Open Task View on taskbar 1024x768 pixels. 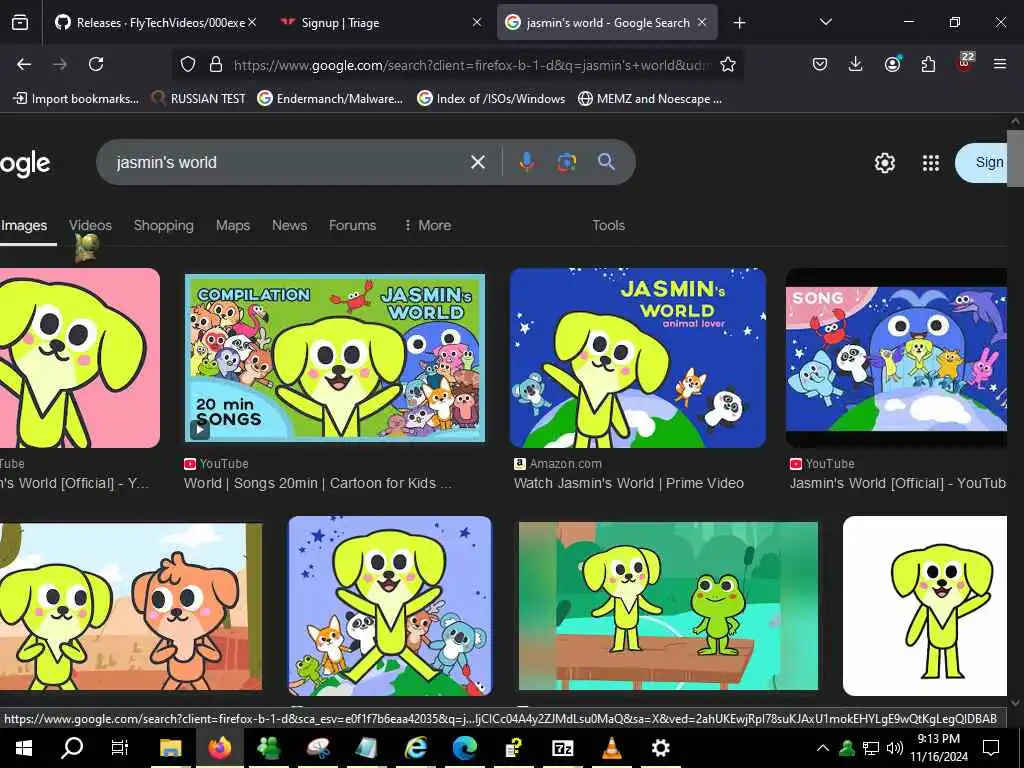click(120, 747)
